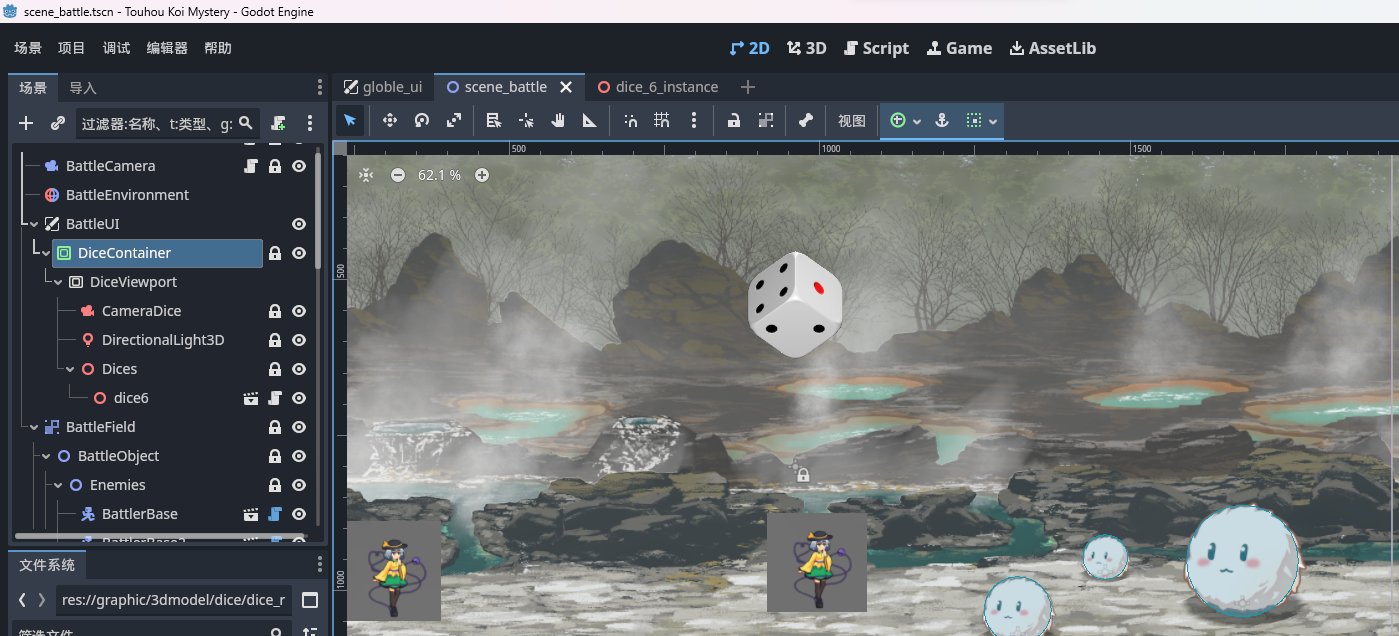Activate the Select mode arrow tool
The width and height of the screenshot is (1399, 636).
coord(350,121)
